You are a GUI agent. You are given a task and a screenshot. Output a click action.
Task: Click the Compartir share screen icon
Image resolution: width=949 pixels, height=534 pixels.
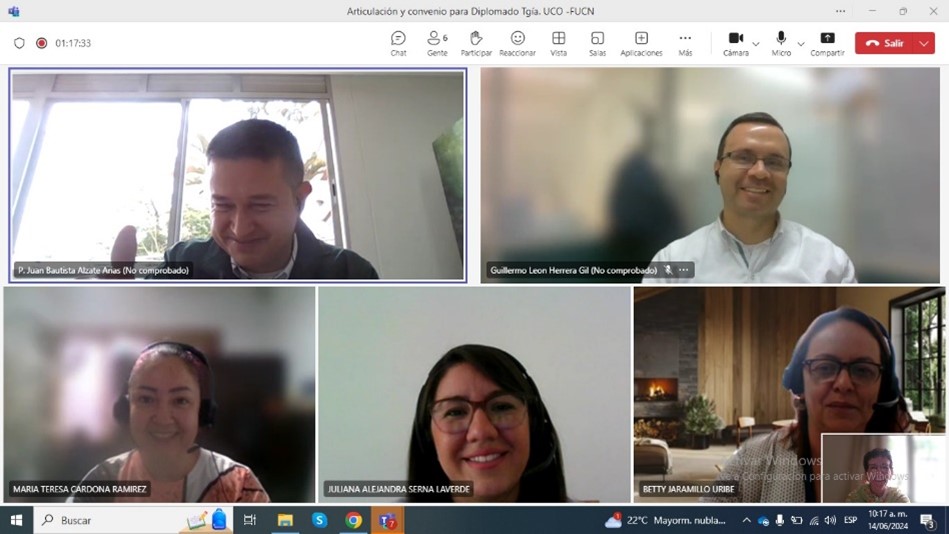[x=827, y=43]
